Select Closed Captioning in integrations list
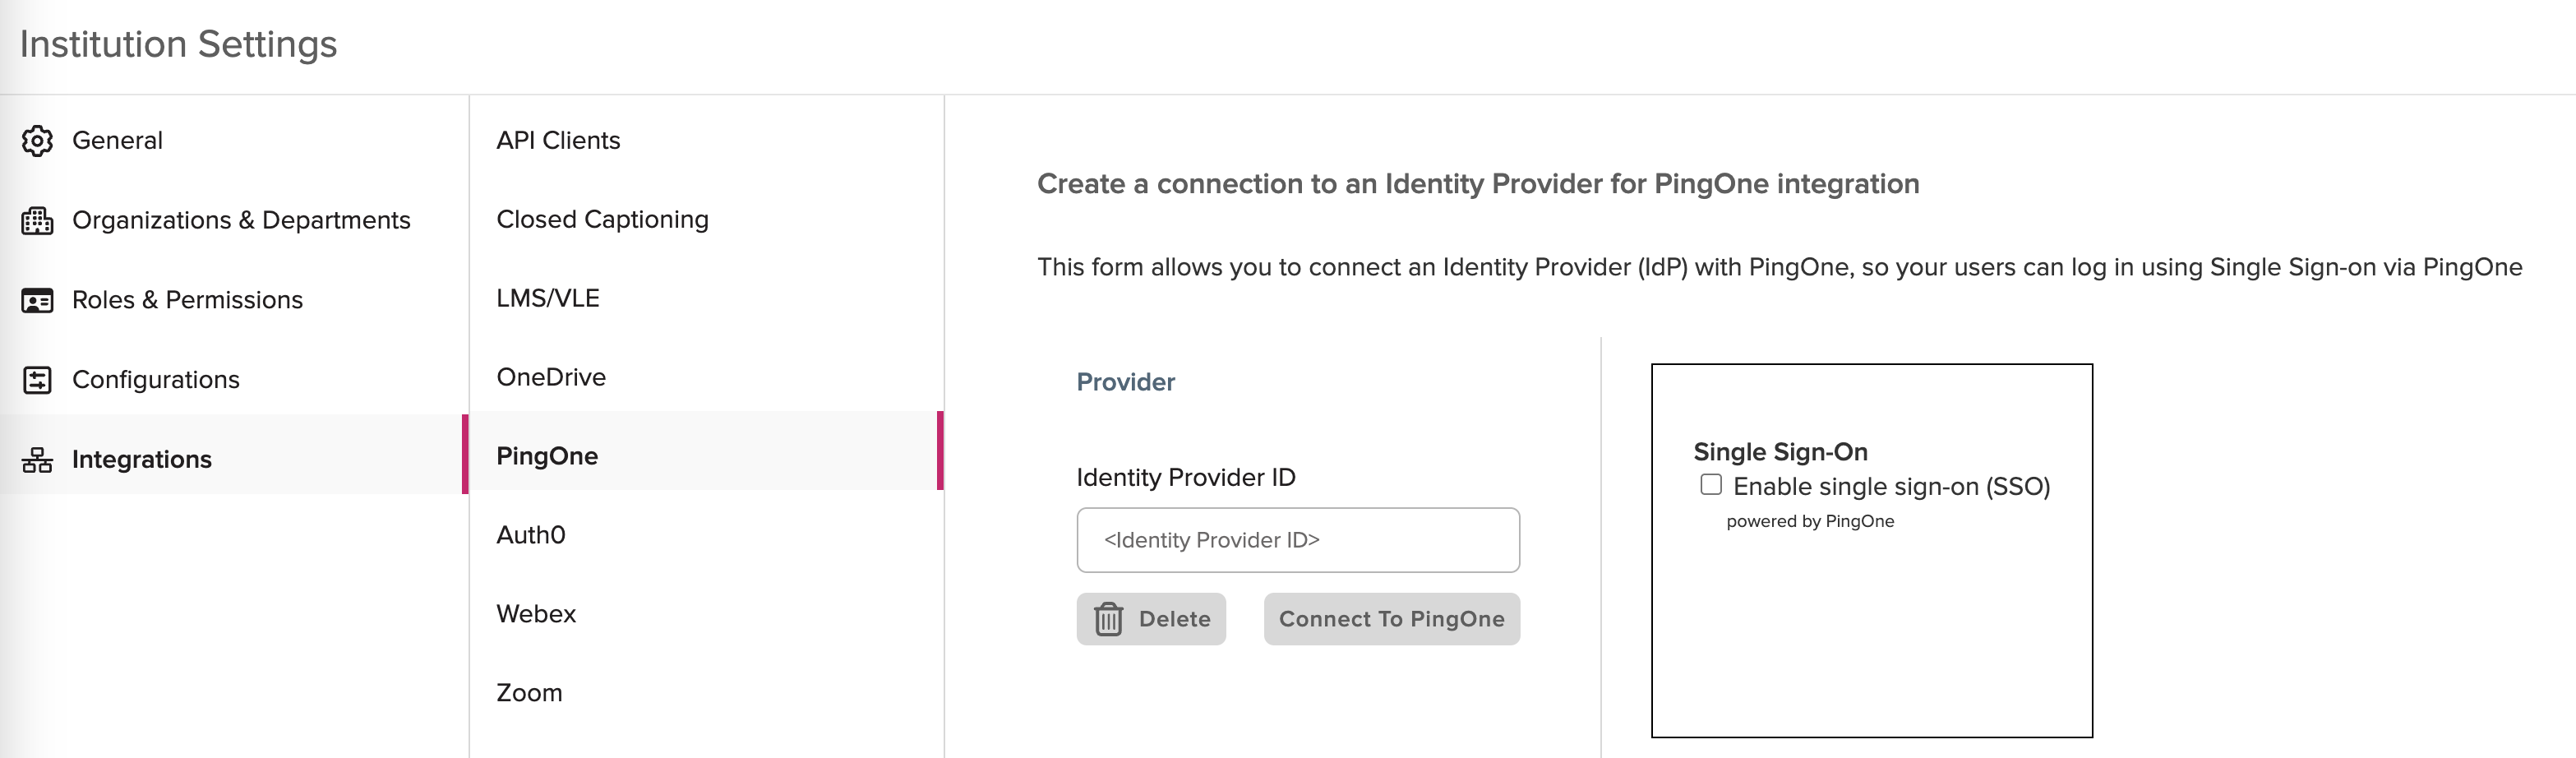The height and width of the screenshot is (758, 2576). [602, 220]
